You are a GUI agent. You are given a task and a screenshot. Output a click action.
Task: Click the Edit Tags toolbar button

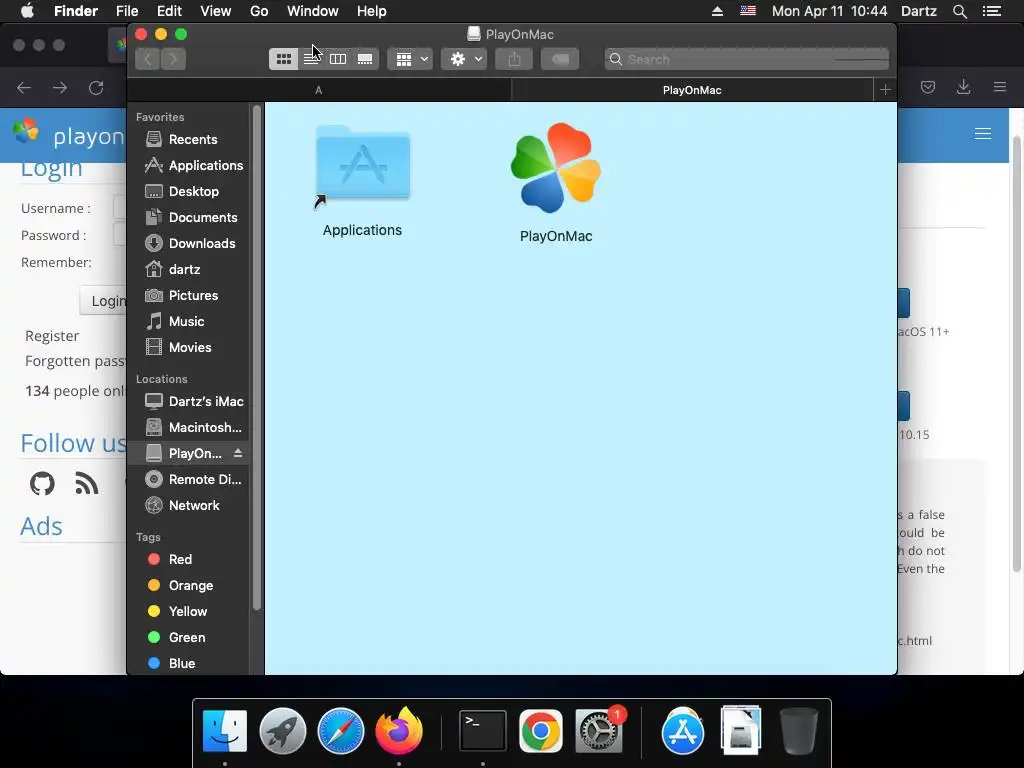(560, 59)
